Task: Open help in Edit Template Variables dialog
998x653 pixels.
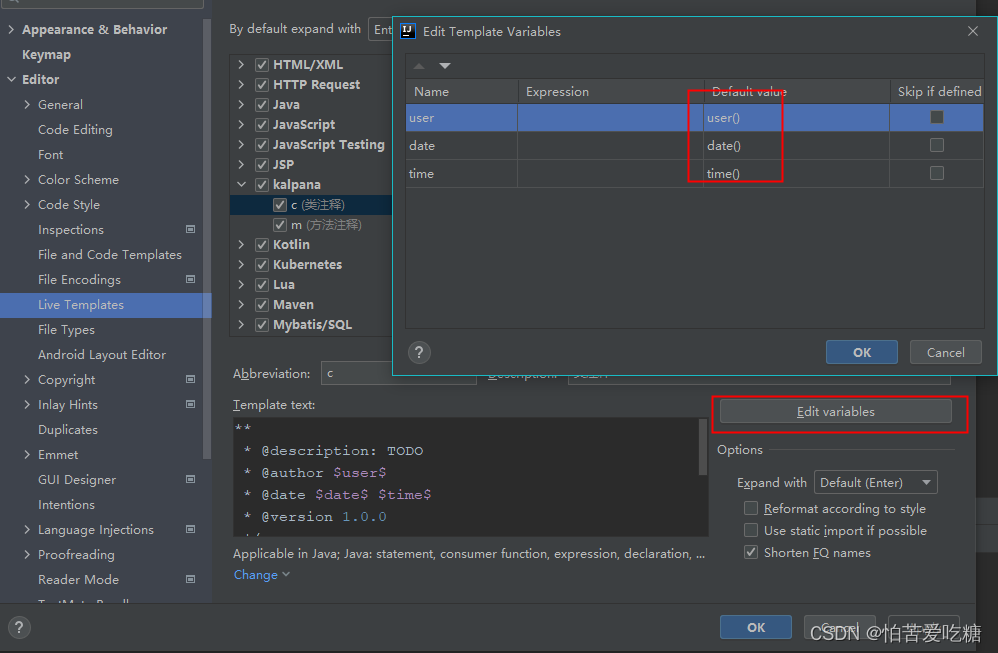Action: 419,353
